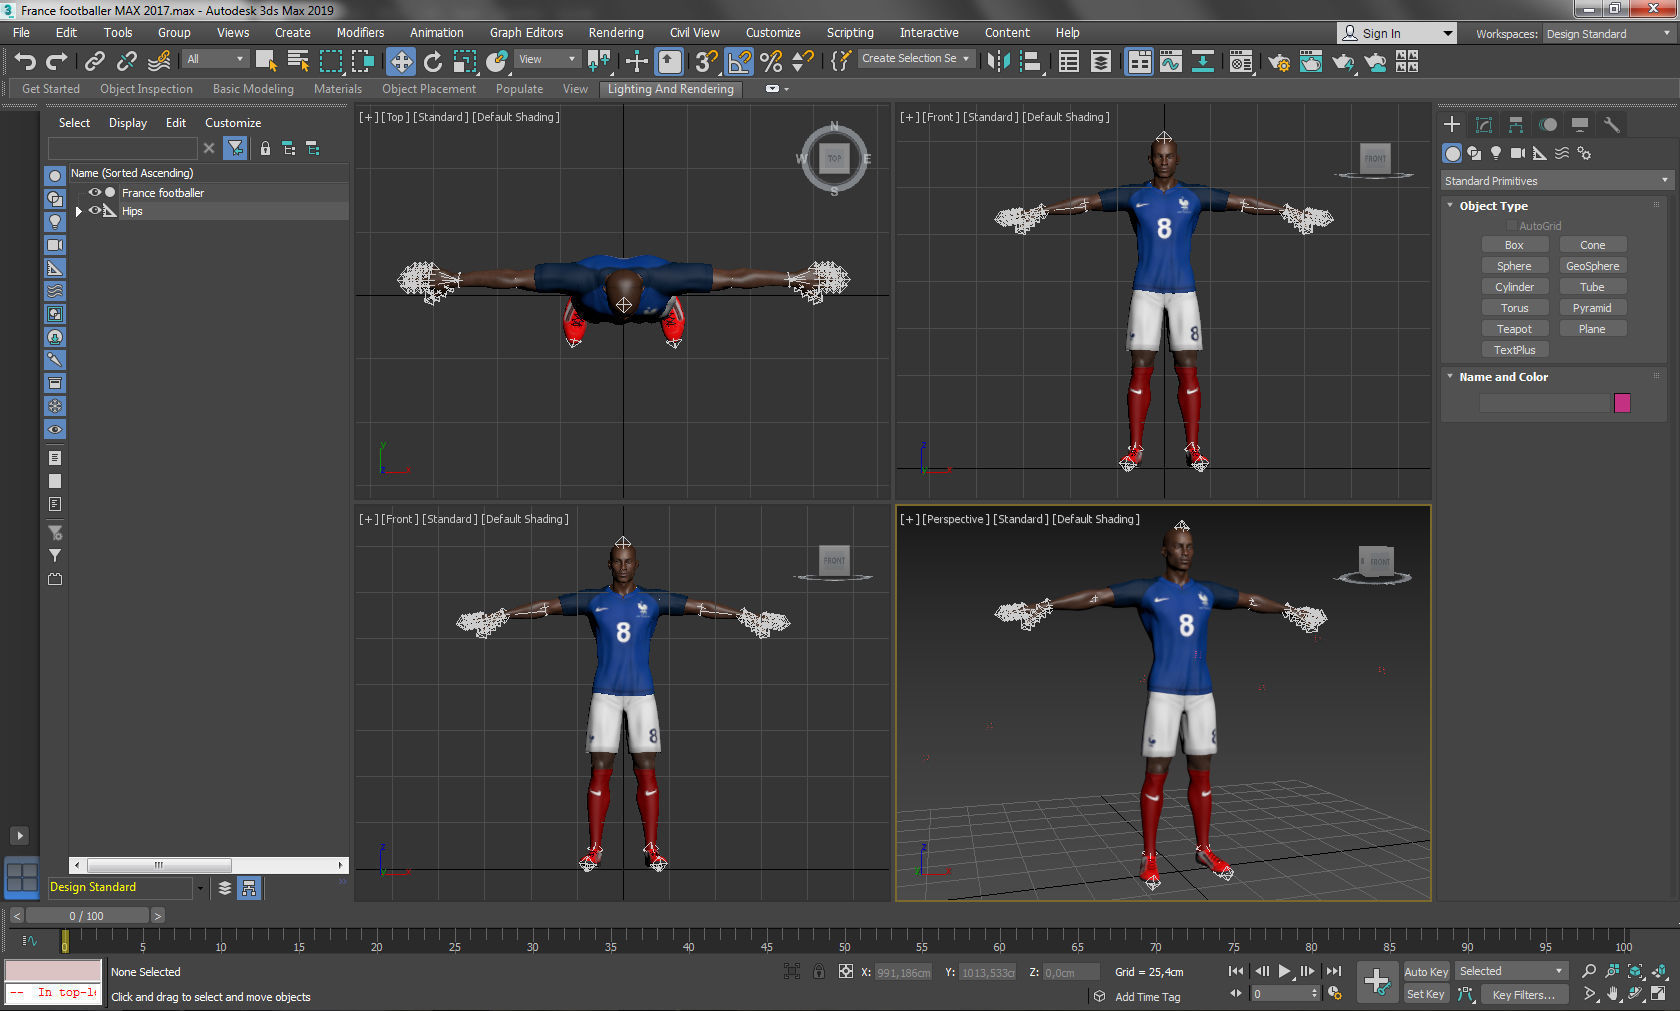Toggle Set Key animation mode

pyautogui.click(x=1426, y=994)
